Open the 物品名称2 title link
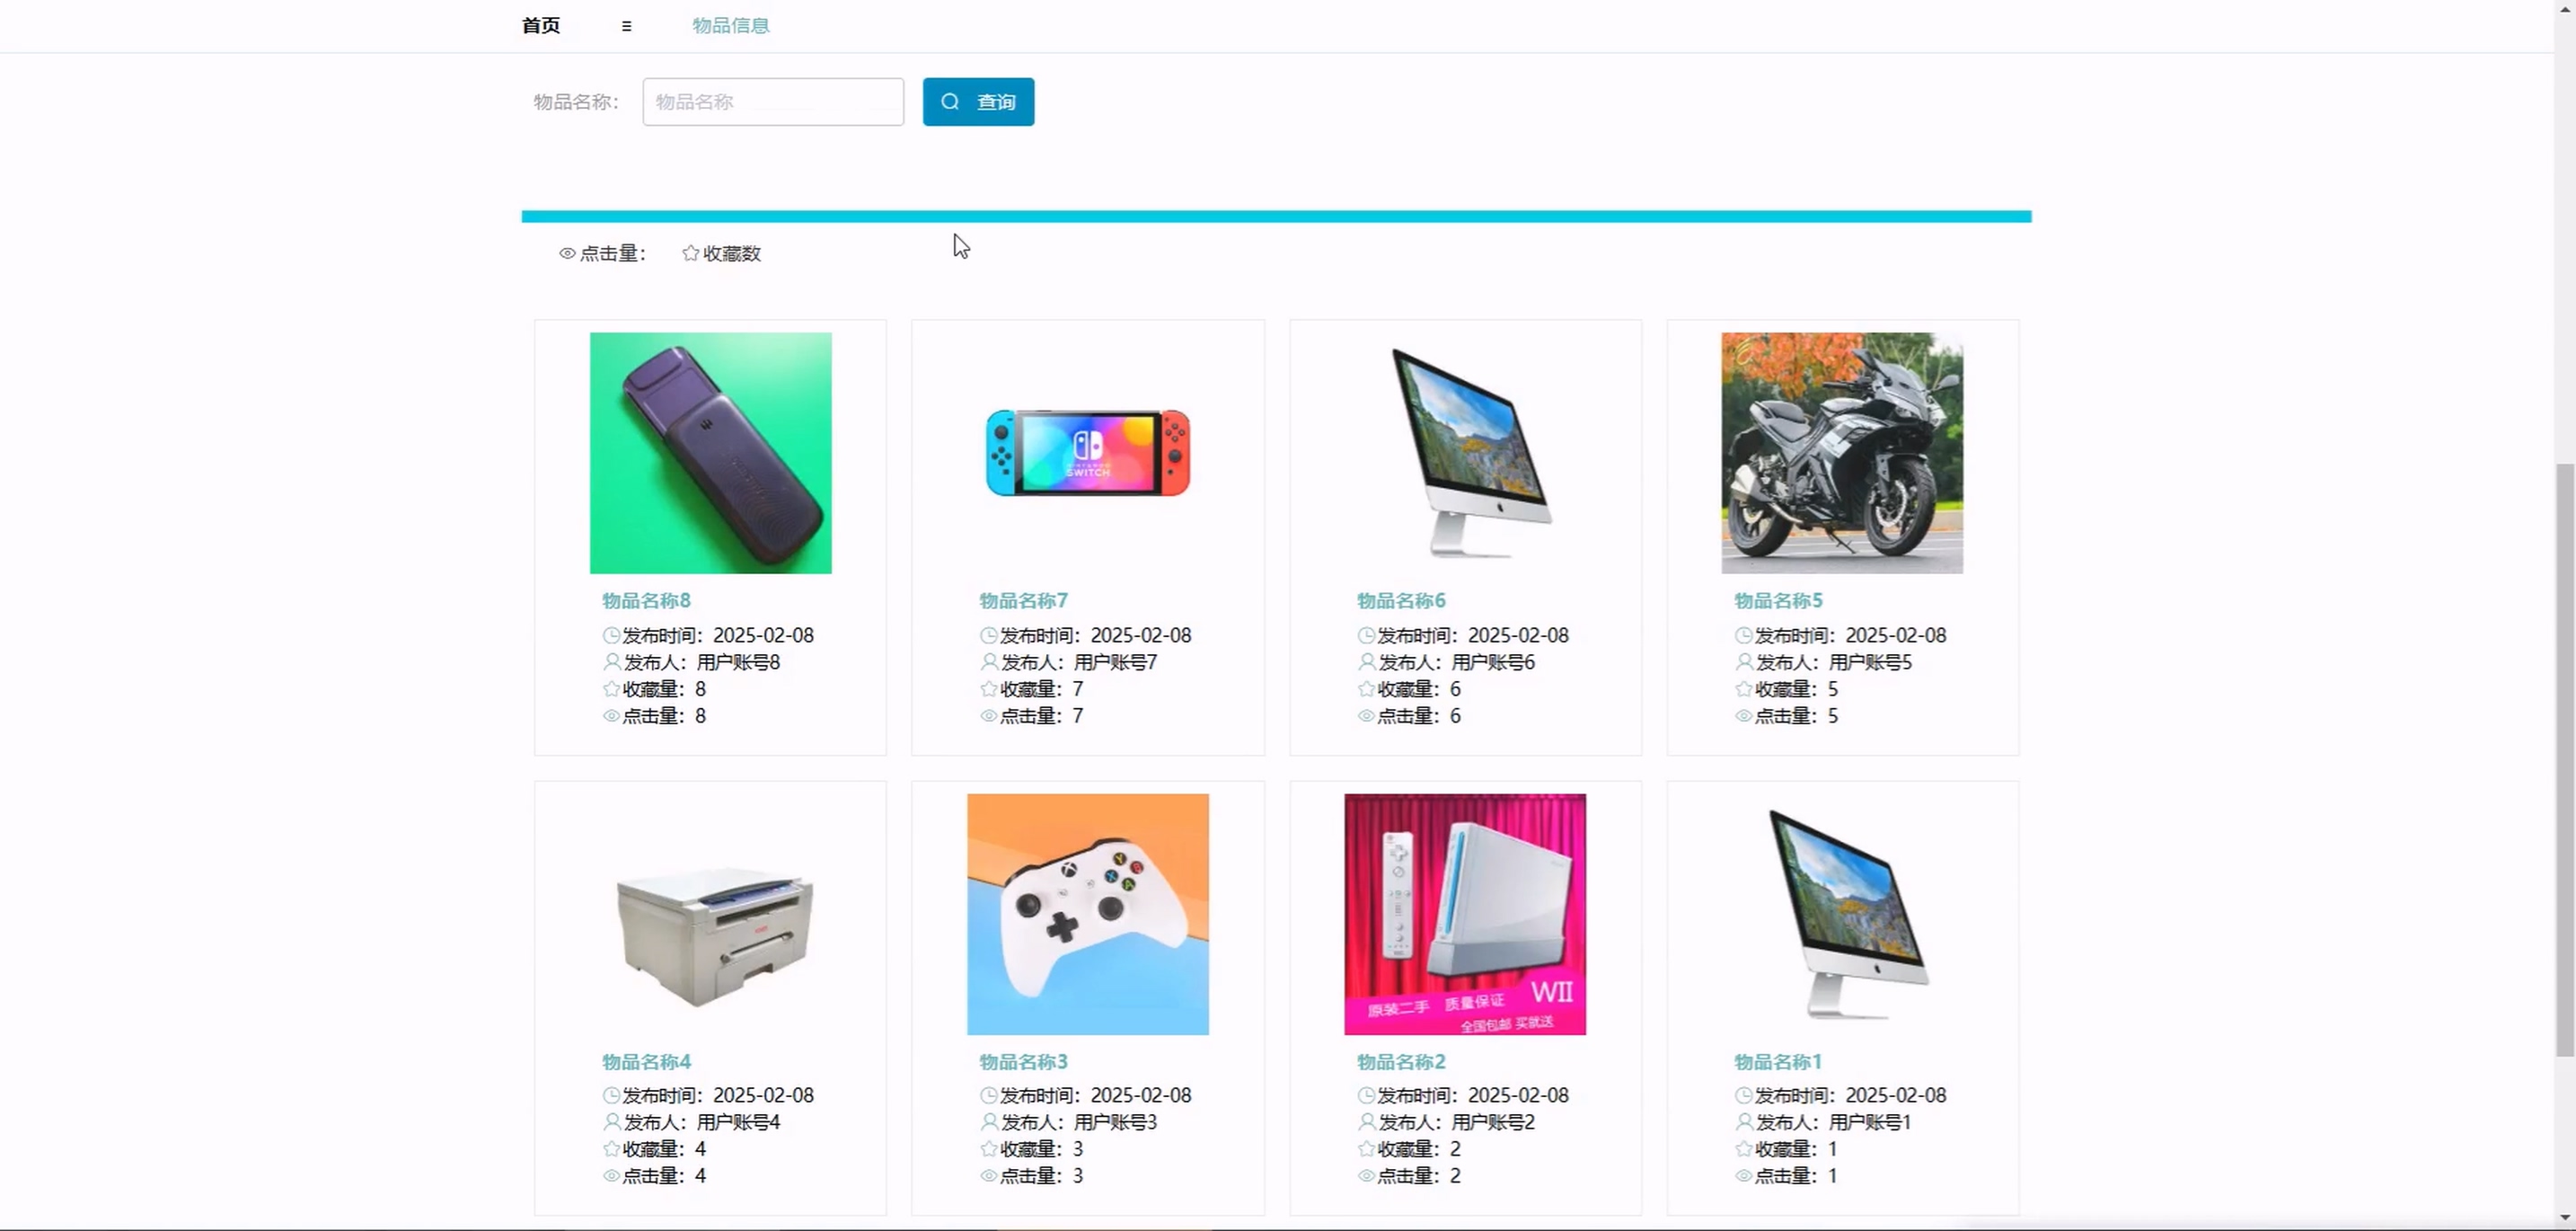Viewport: 2576px width, 1231px height. [x=1401, y=1062]
